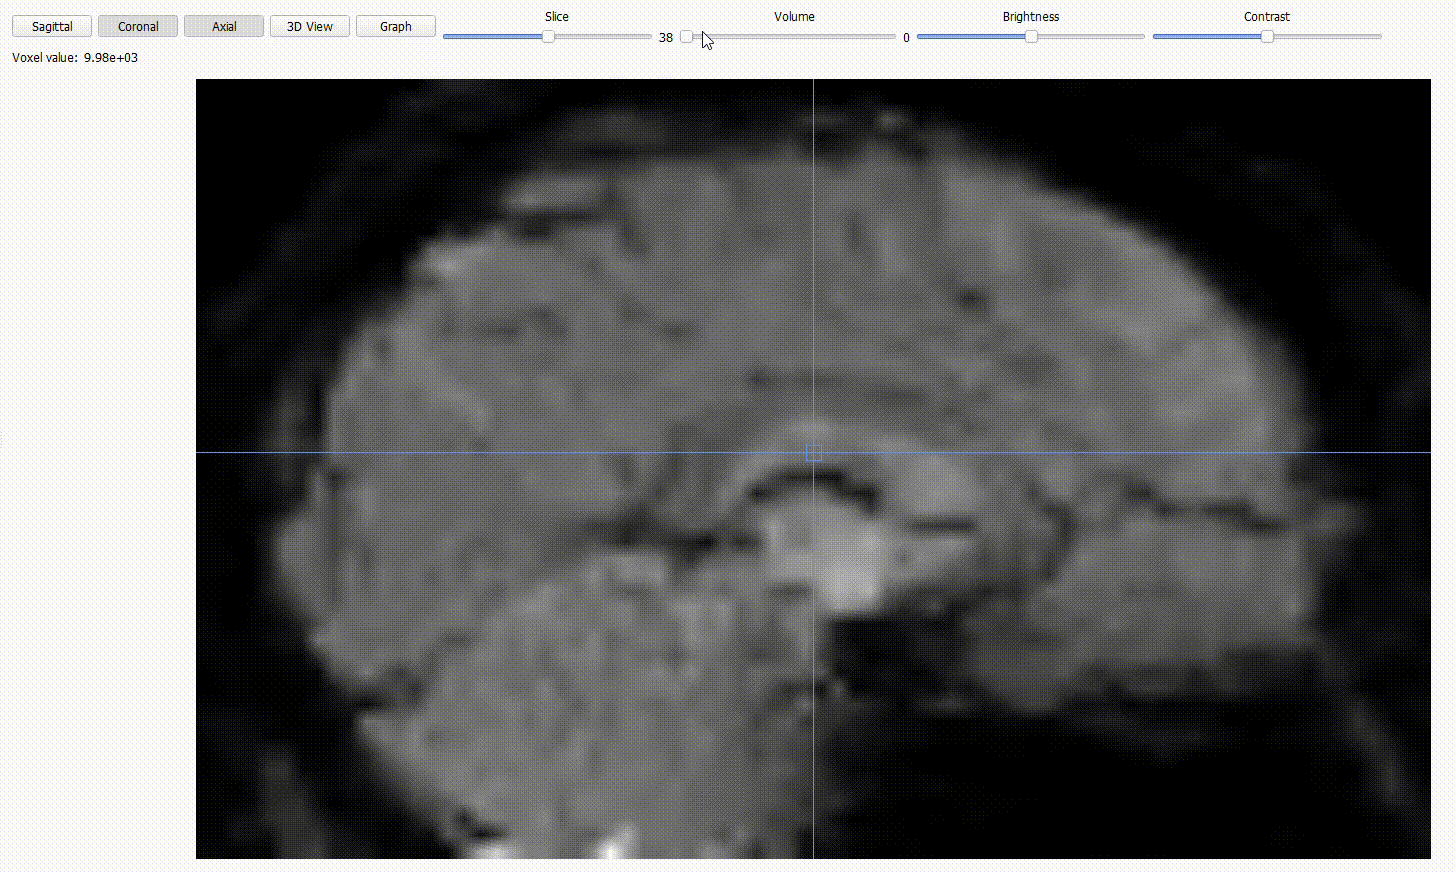Viewport: 1456px width, 872px height.
Task: Show the Graph panel
Action: coord(396,27)
